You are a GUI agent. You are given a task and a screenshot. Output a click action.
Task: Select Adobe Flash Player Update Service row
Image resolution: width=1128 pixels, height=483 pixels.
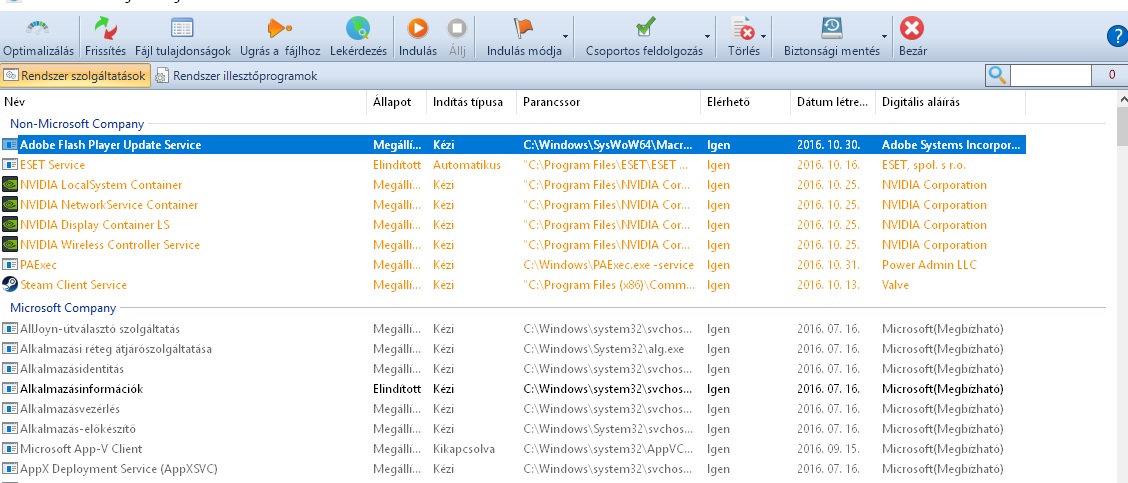[x=513, y=145]
